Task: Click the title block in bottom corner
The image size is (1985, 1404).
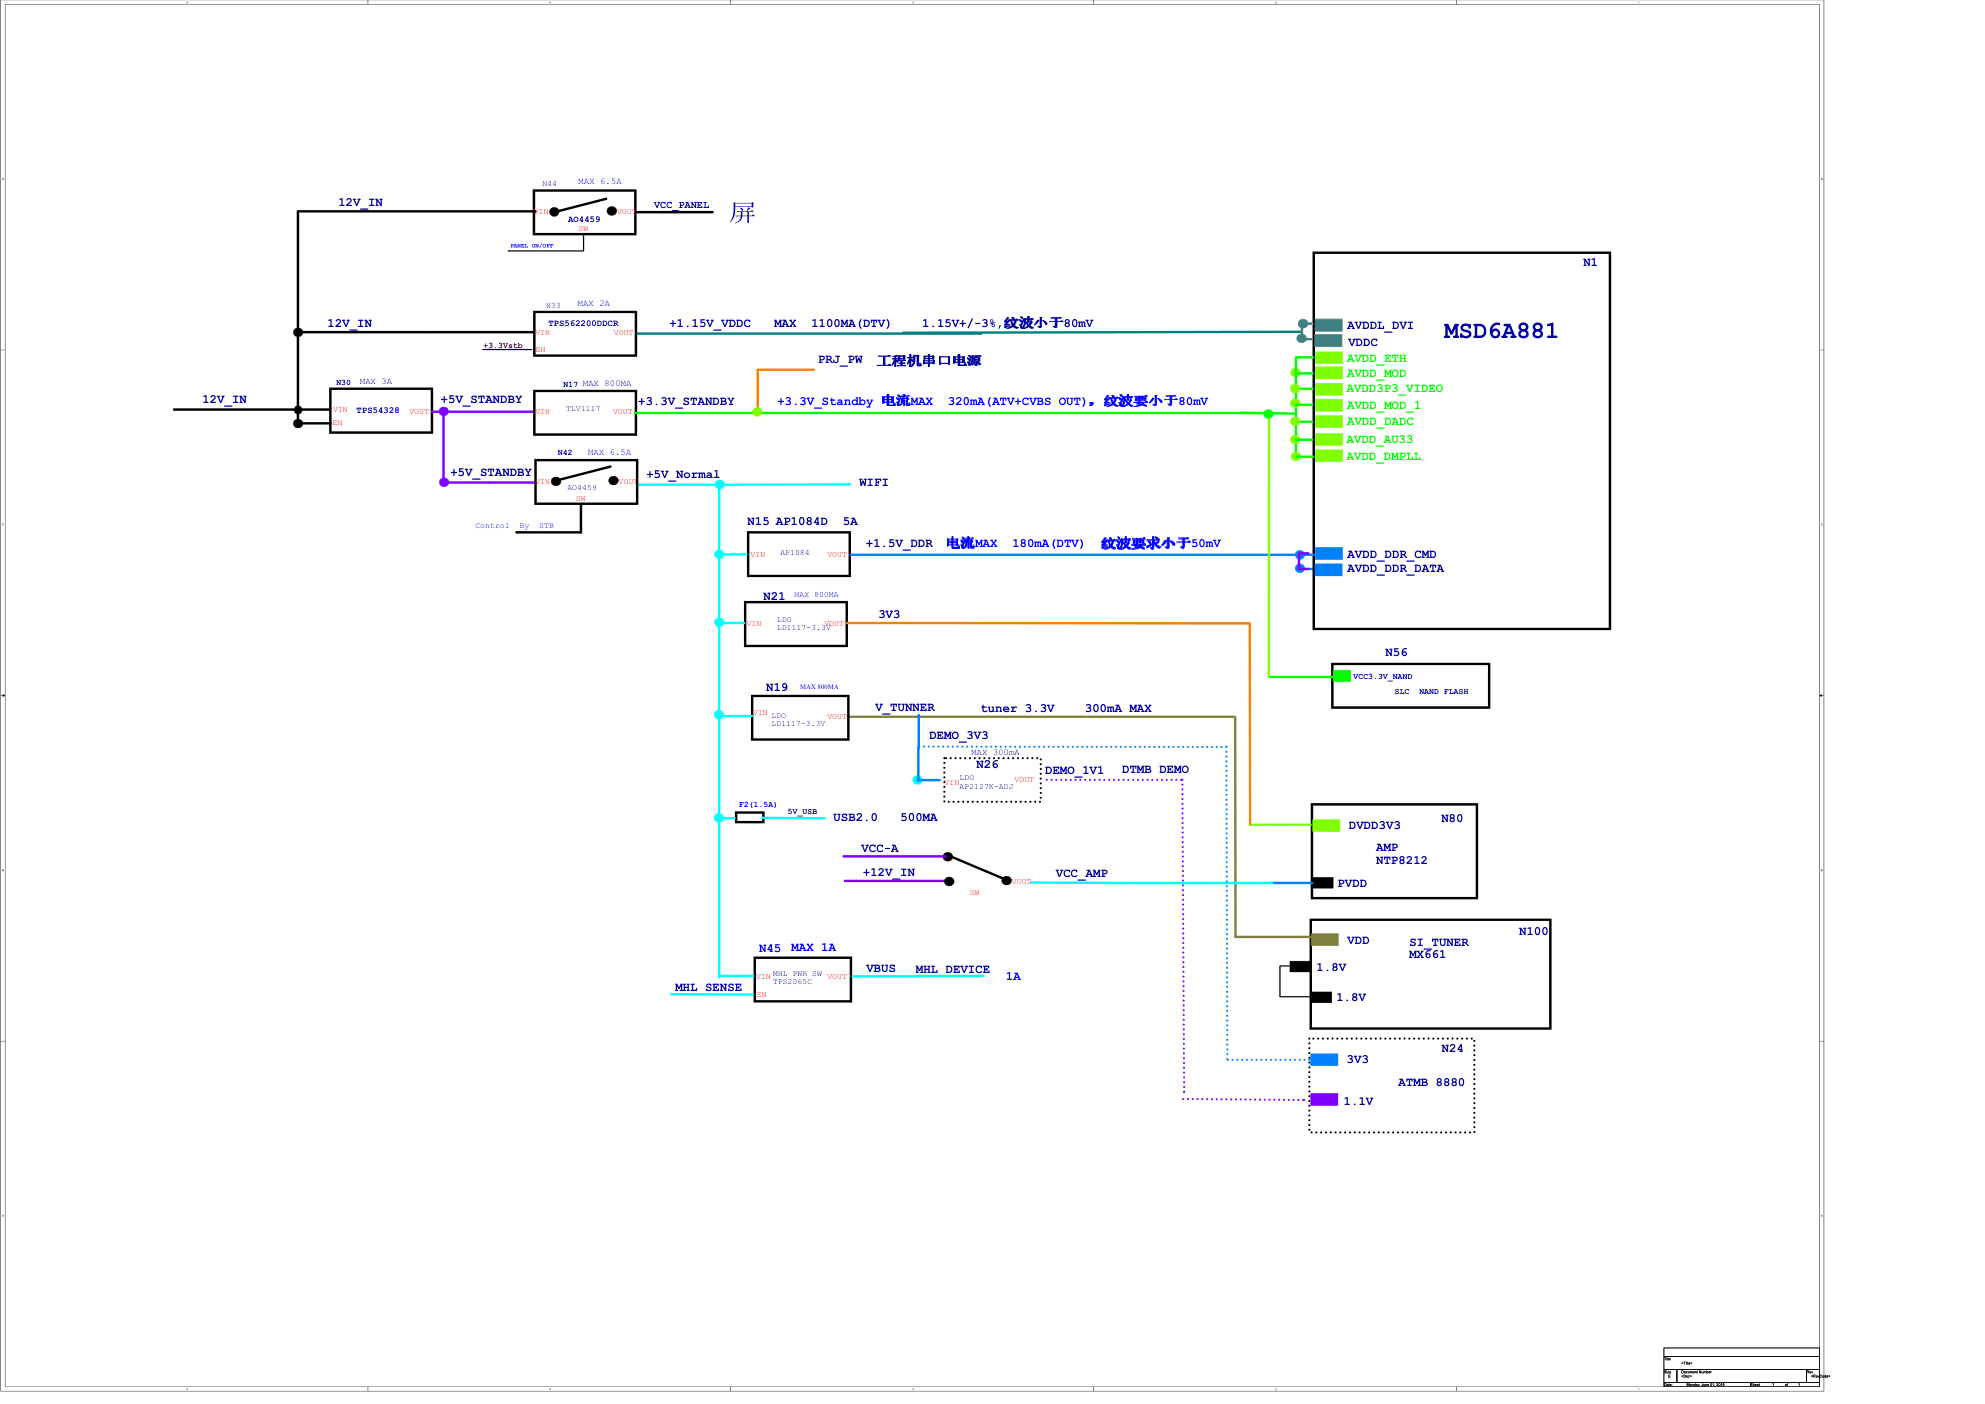Action: click(x=1740, y=1367)
